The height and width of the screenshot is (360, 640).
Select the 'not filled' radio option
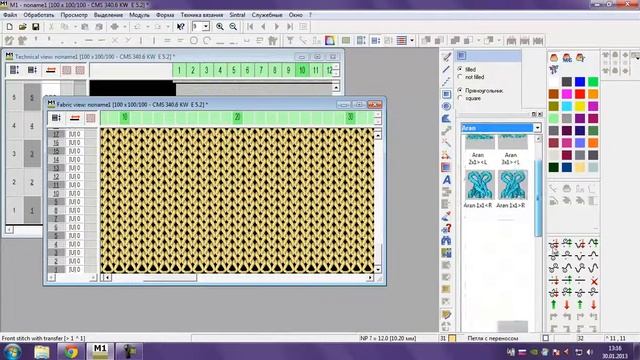[460, 77]
